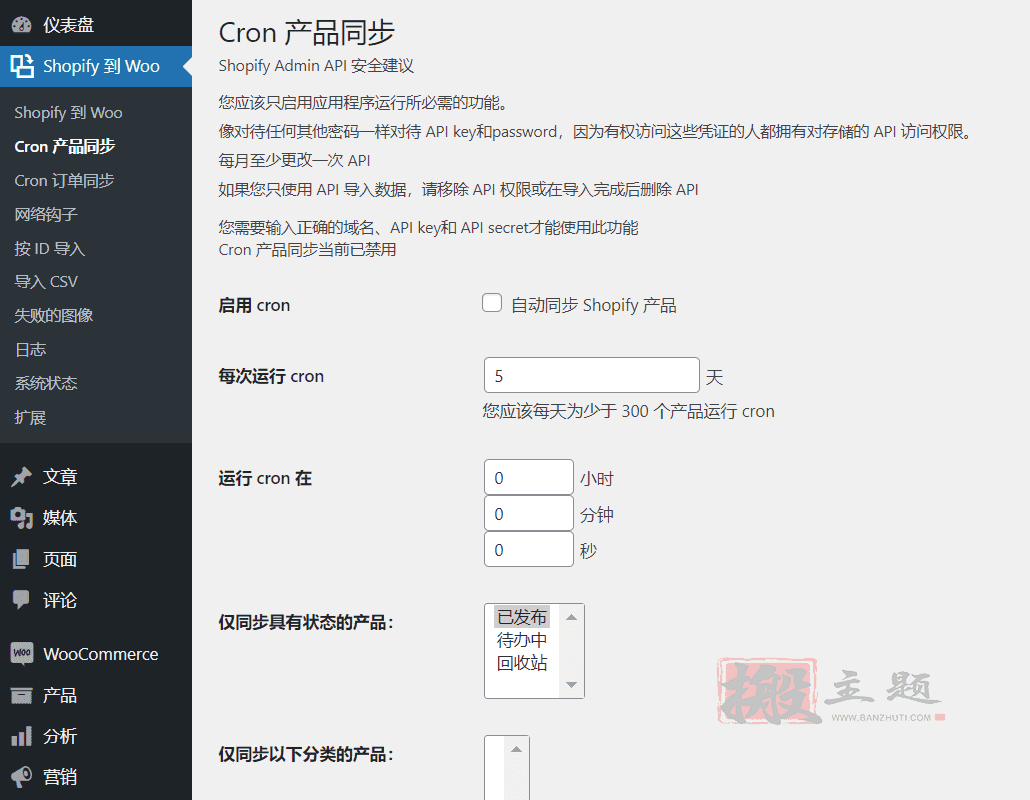Click the megaphone icon beside 营销

point(22,777)
